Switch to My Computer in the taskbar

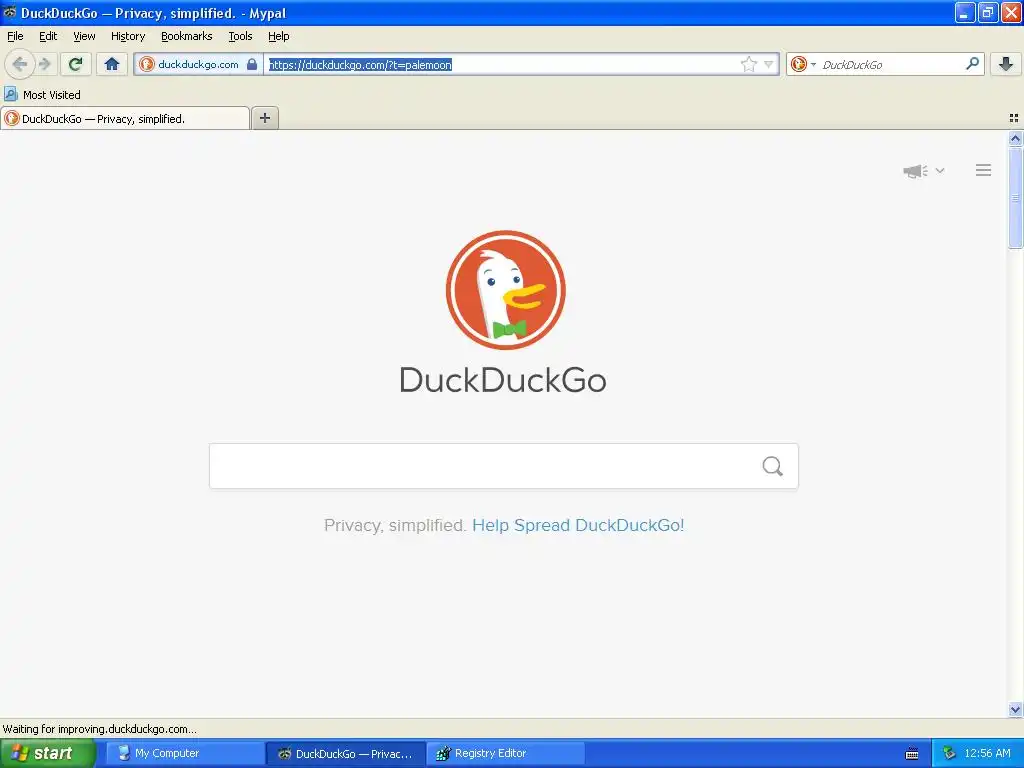tap(185, 753)
